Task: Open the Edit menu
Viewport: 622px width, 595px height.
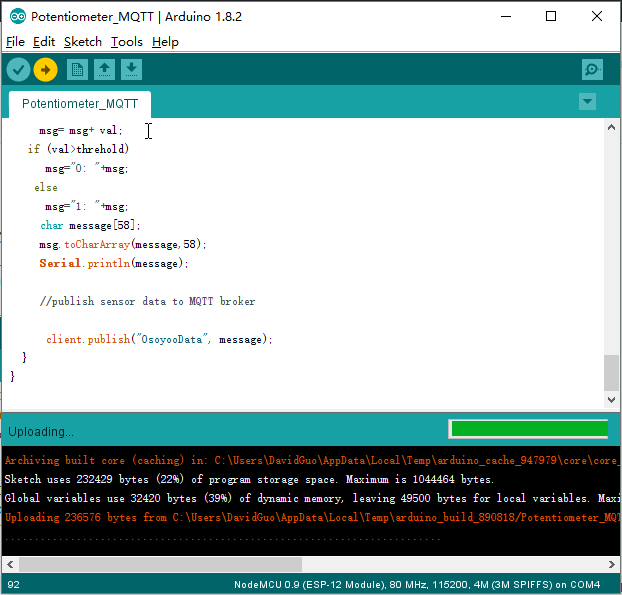Action: (x=44, y=42)
